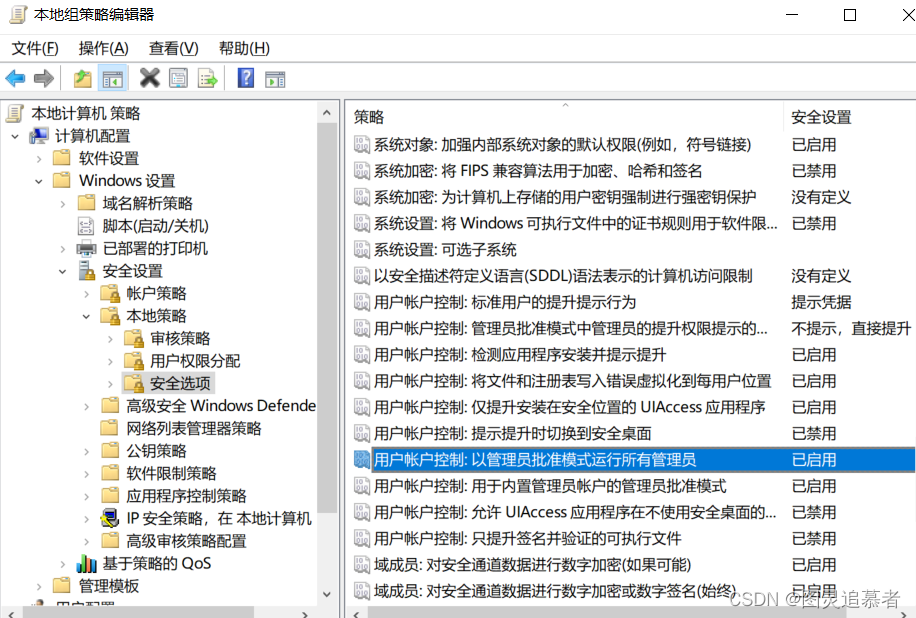Click the Forward arrow toolbar icon
The height and width of the screenshot is (618, 916).
44,78
